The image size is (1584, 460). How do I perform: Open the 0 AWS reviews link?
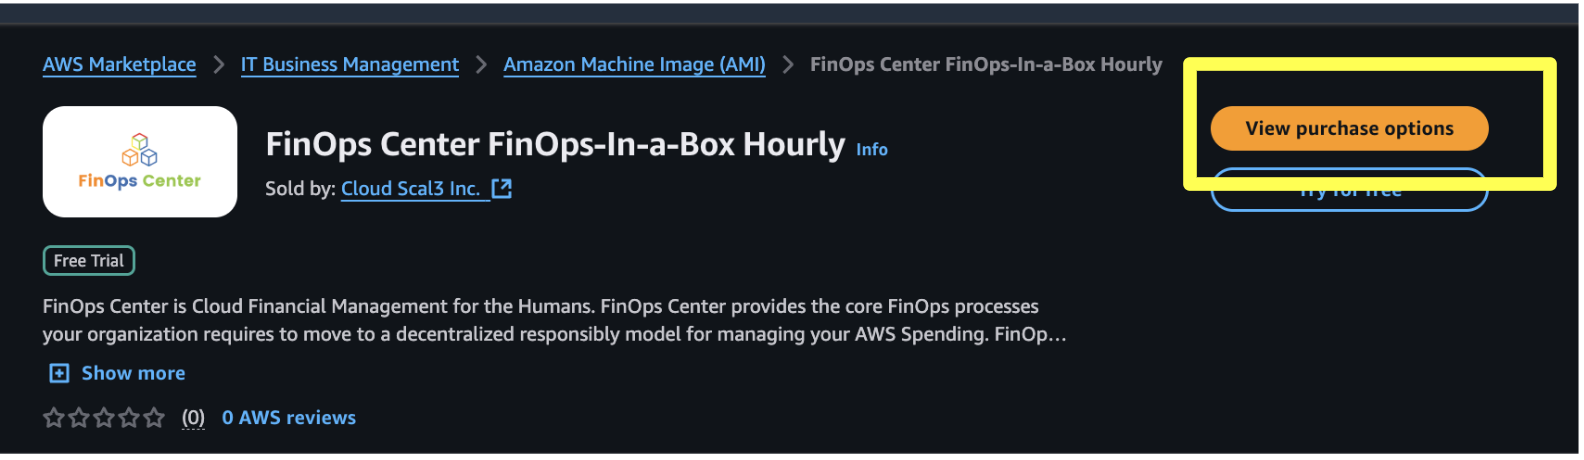pyautogui.click(x=289, y=418)
